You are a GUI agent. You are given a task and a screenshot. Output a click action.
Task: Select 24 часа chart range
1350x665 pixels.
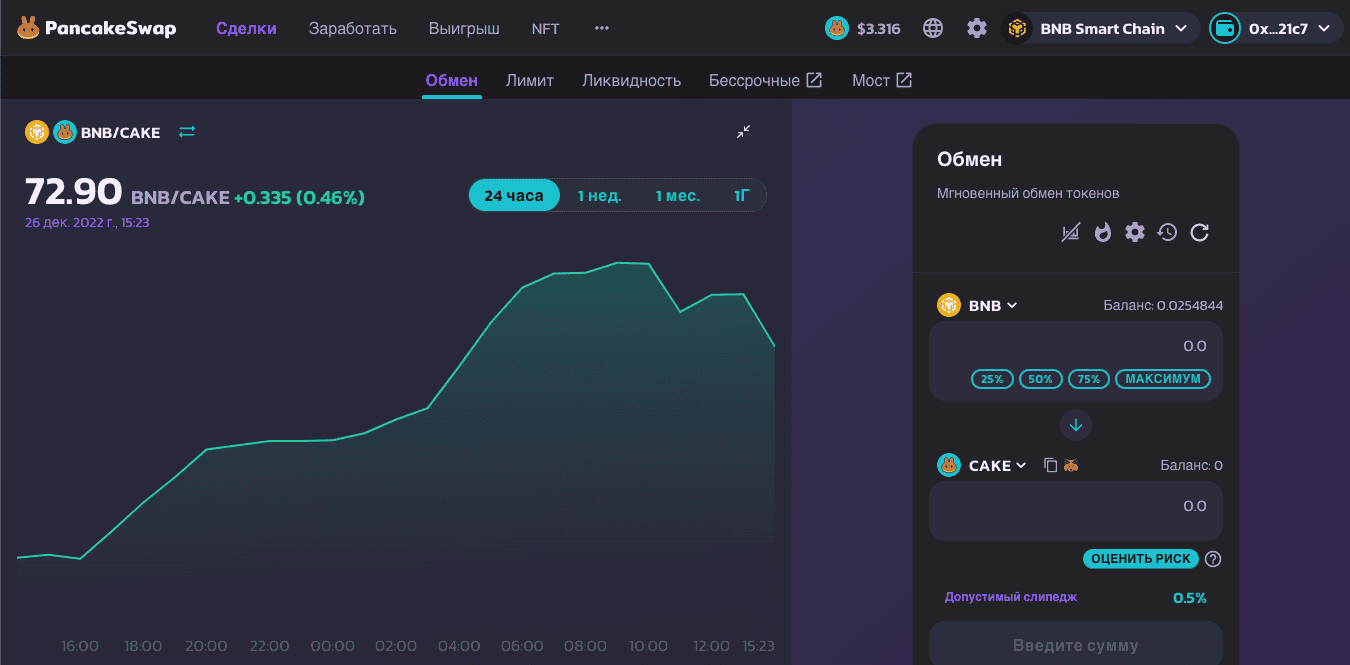[514, 195]
